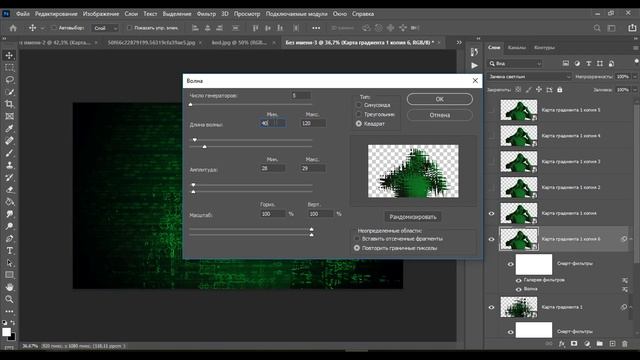Select the Triangle wave type radio
The image size is (640, 360).
(359, 114)
